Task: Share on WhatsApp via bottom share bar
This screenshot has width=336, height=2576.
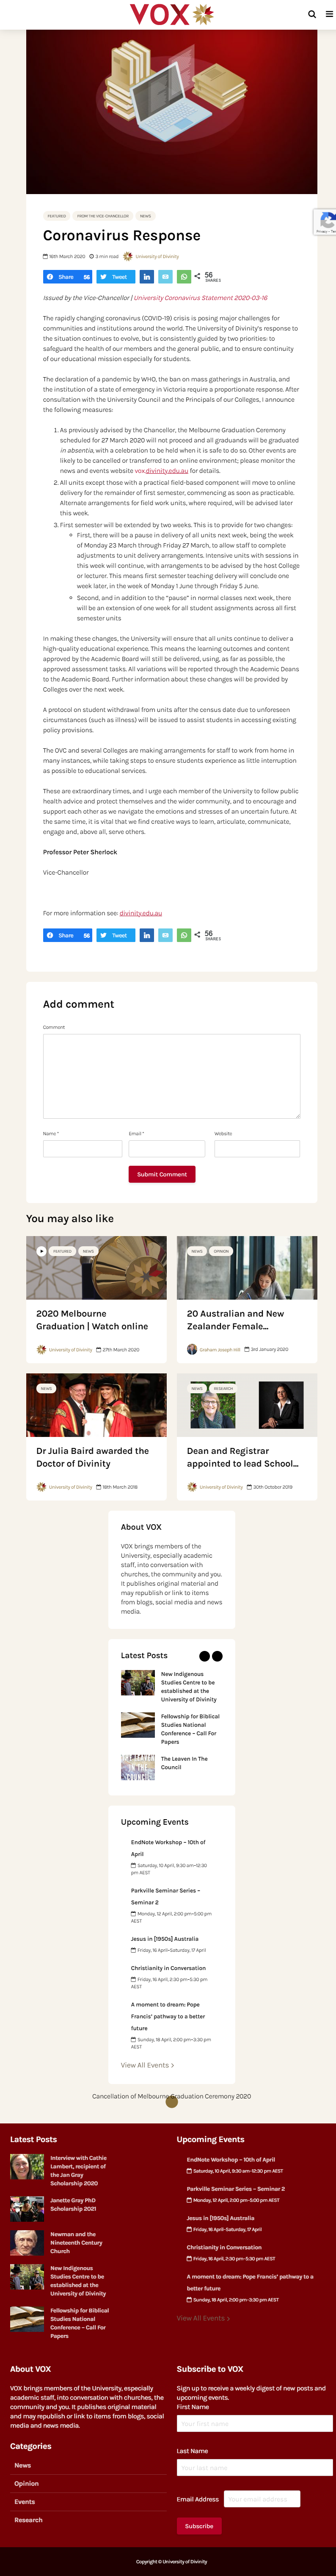Action: (x=183, y=935)
